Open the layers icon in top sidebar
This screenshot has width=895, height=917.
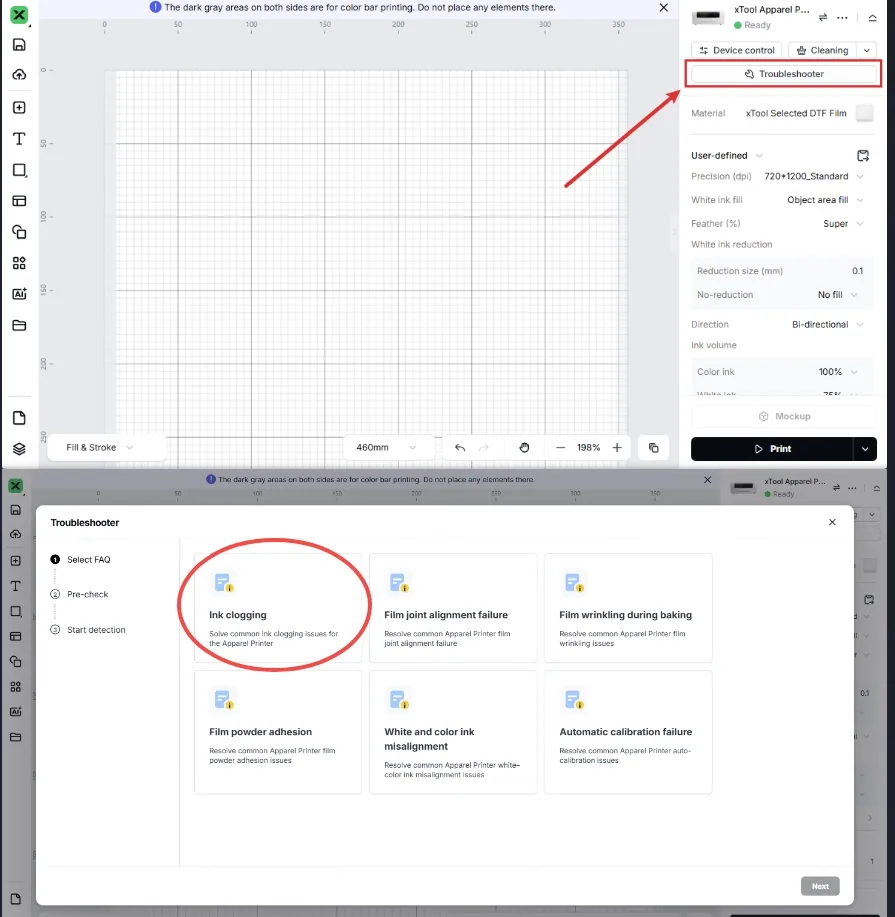point(19,449)
